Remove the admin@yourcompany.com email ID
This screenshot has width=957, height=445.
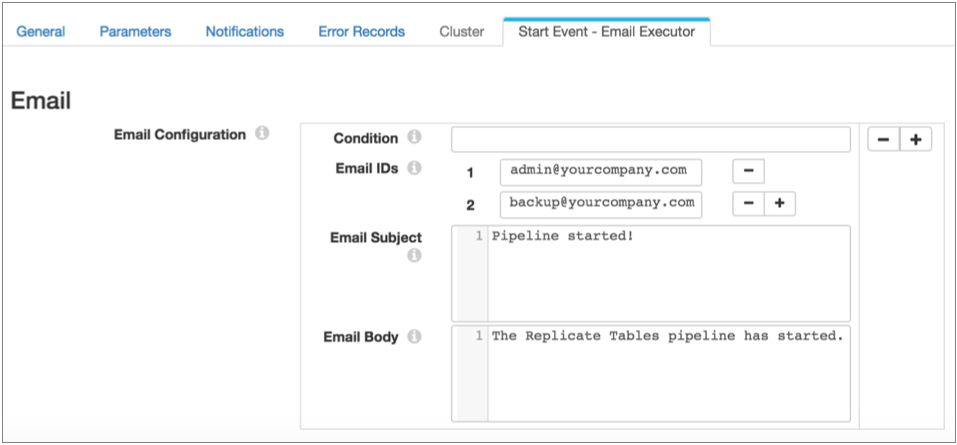(748, 171)
